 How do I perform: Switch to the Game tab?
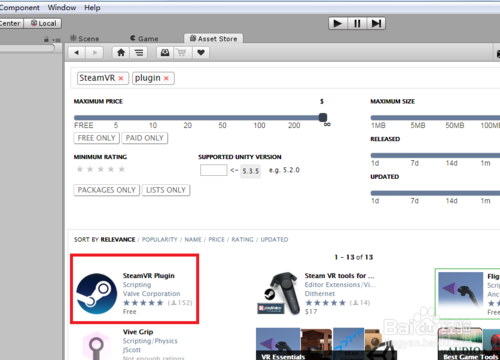[144, 39]
